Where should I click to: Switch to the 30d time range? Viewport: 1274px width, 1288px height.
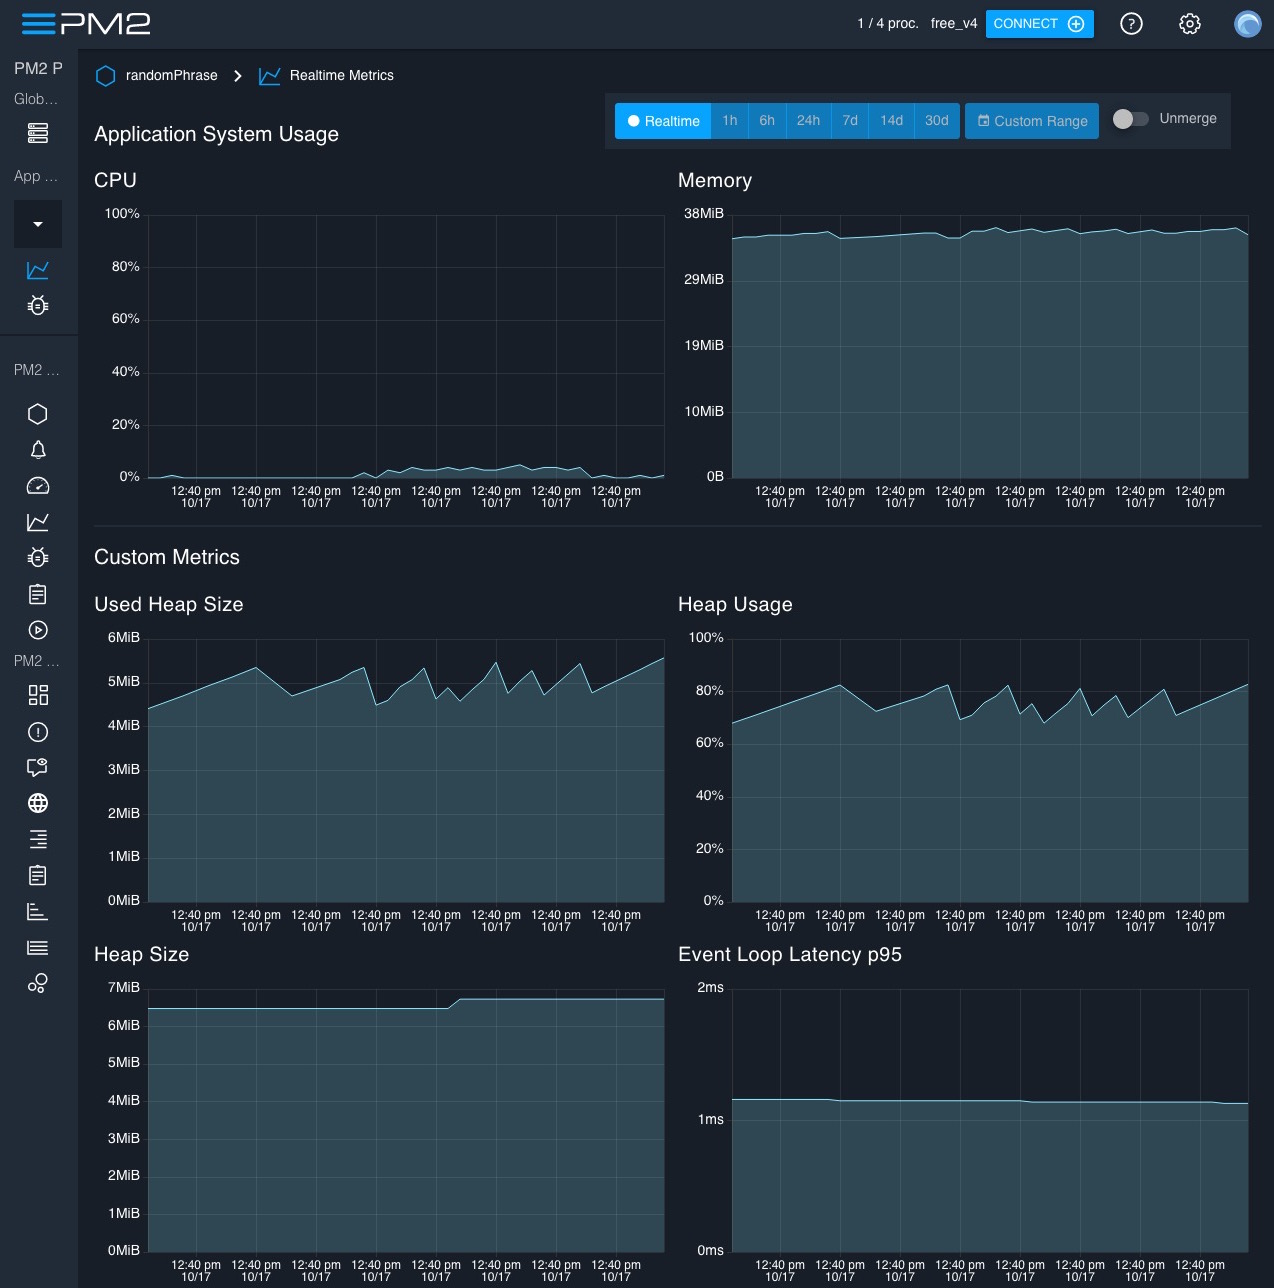coord(937,121)
